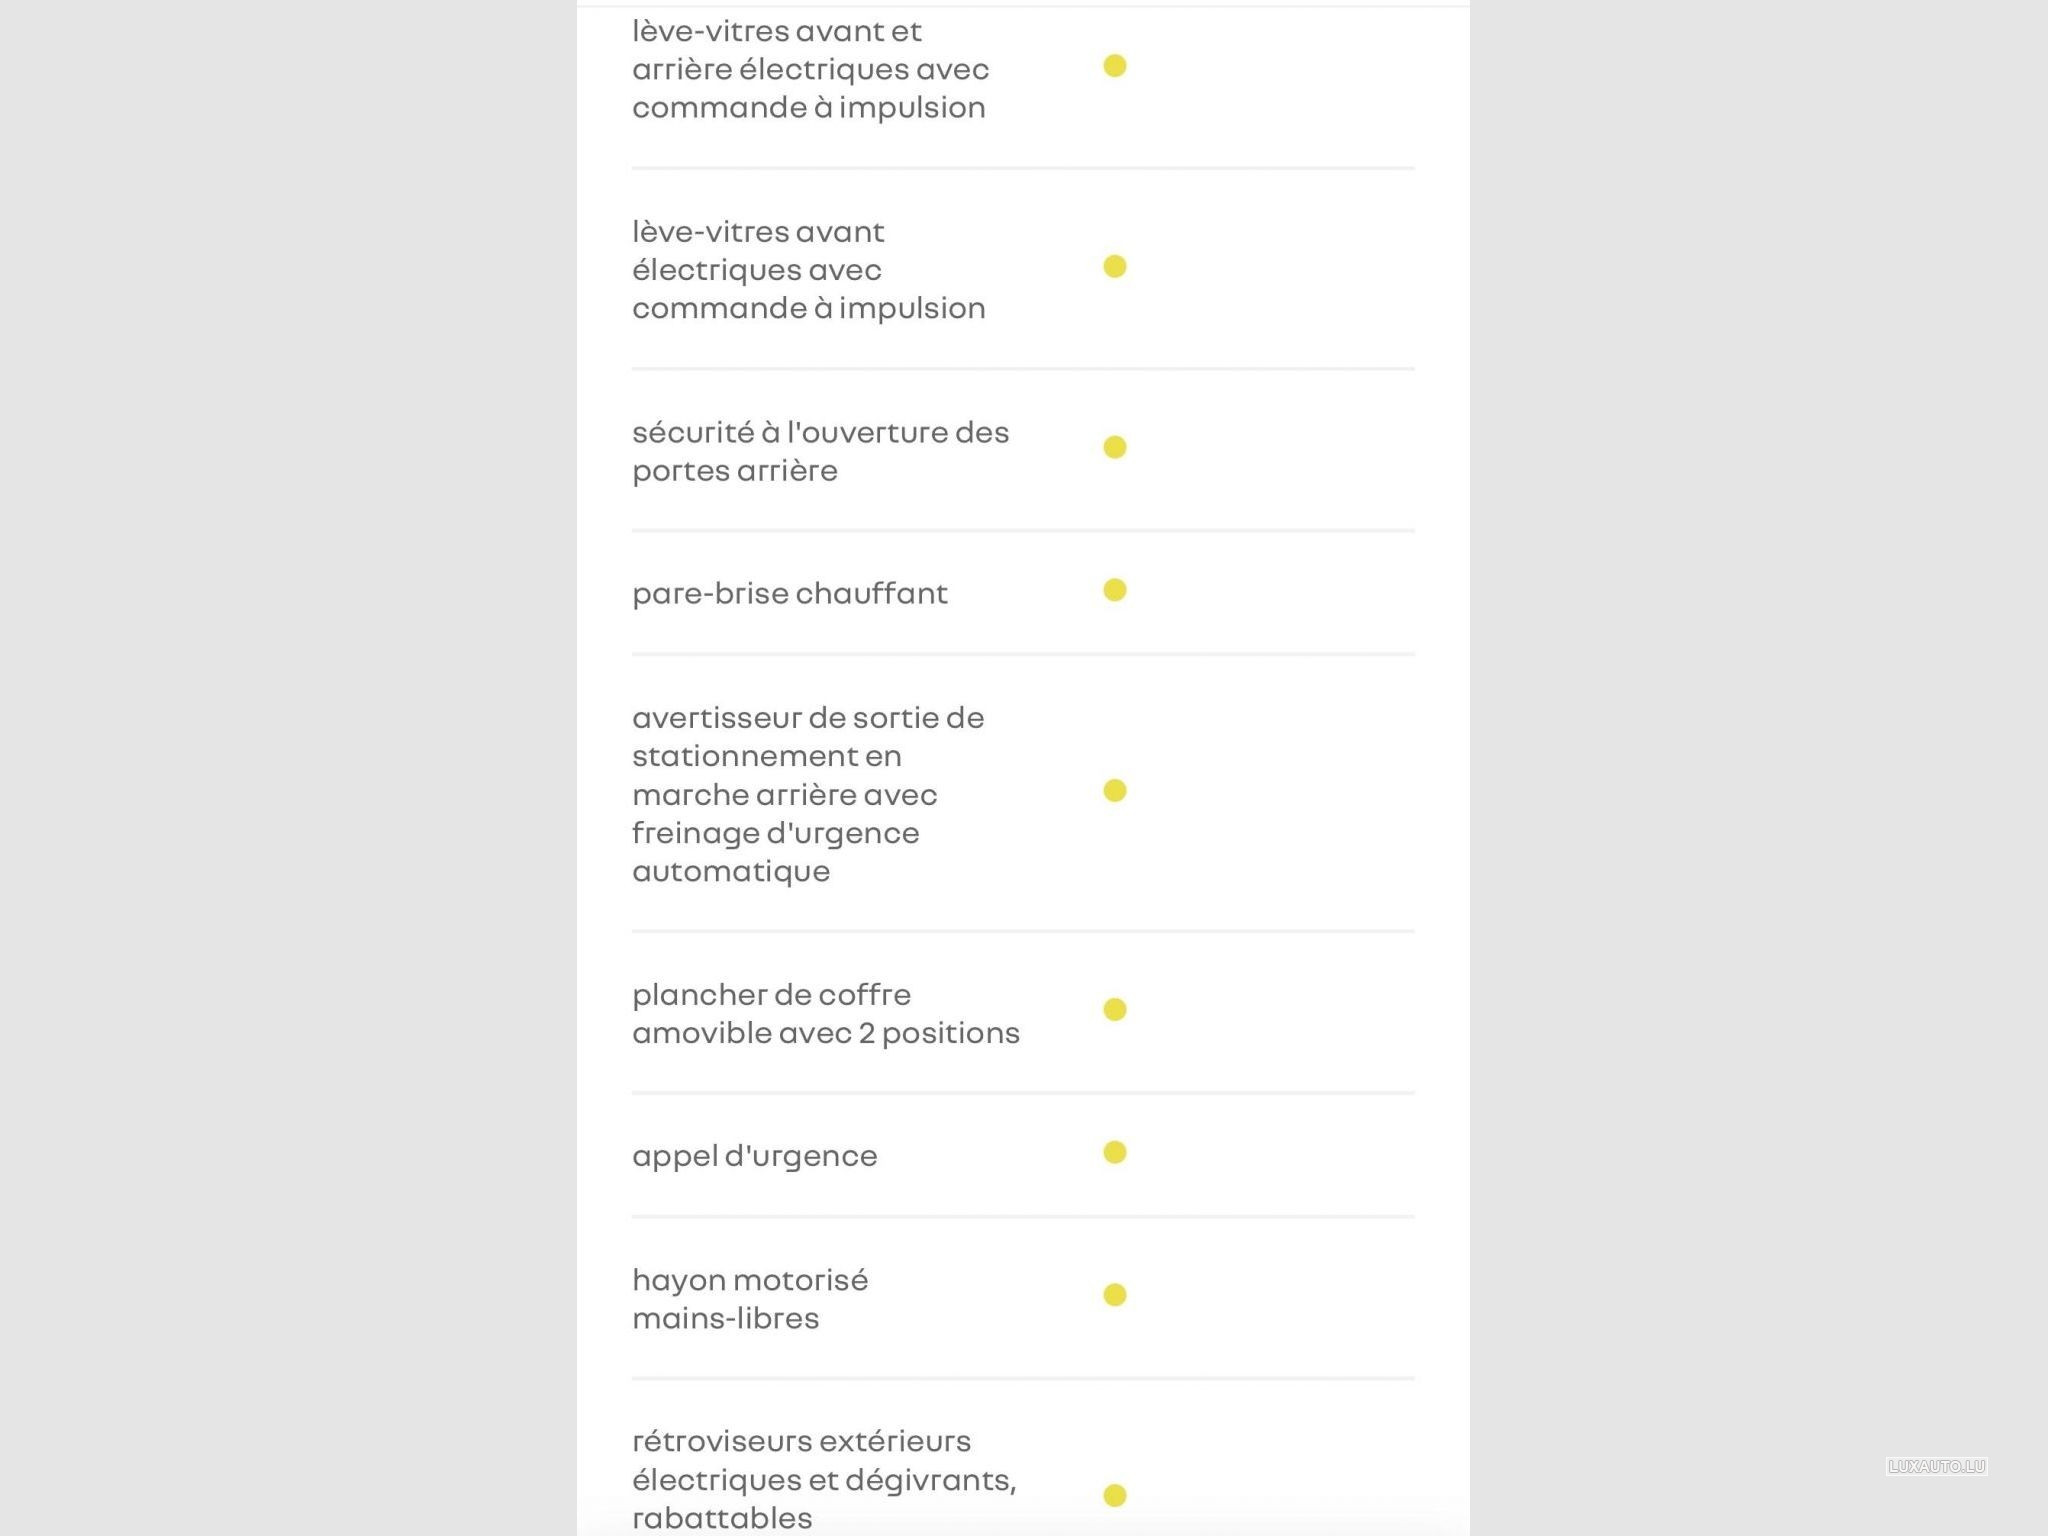Click the yellow dot next to appel d'urgence
This screenshot has height=1536, width=2048.
1114,1152
